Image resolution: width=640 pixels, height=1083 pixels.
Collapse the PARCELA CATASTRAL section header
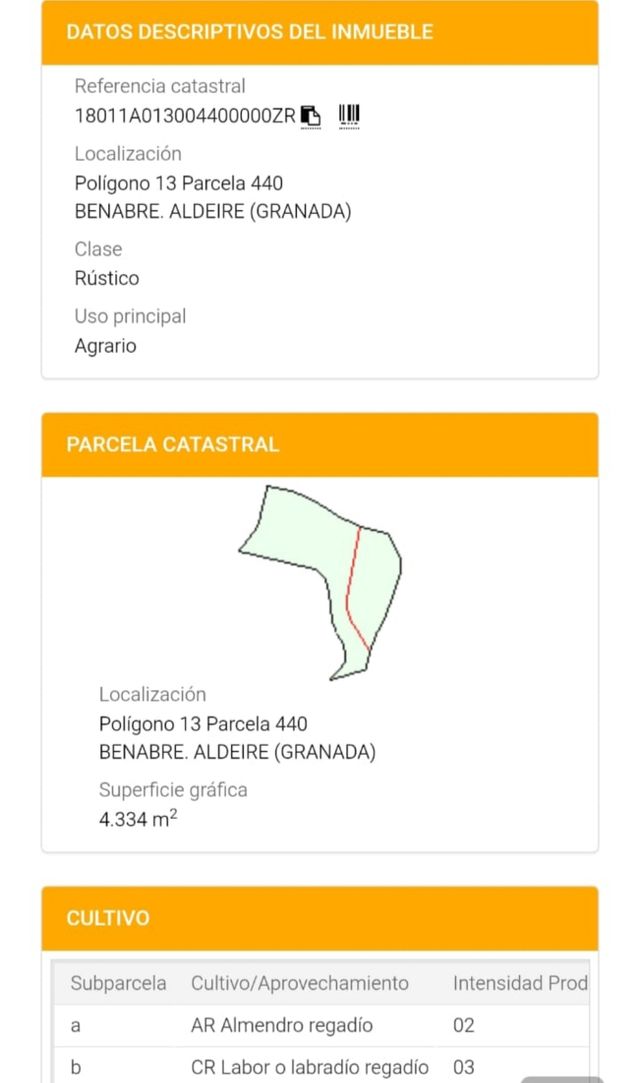(x=172, y=445)
